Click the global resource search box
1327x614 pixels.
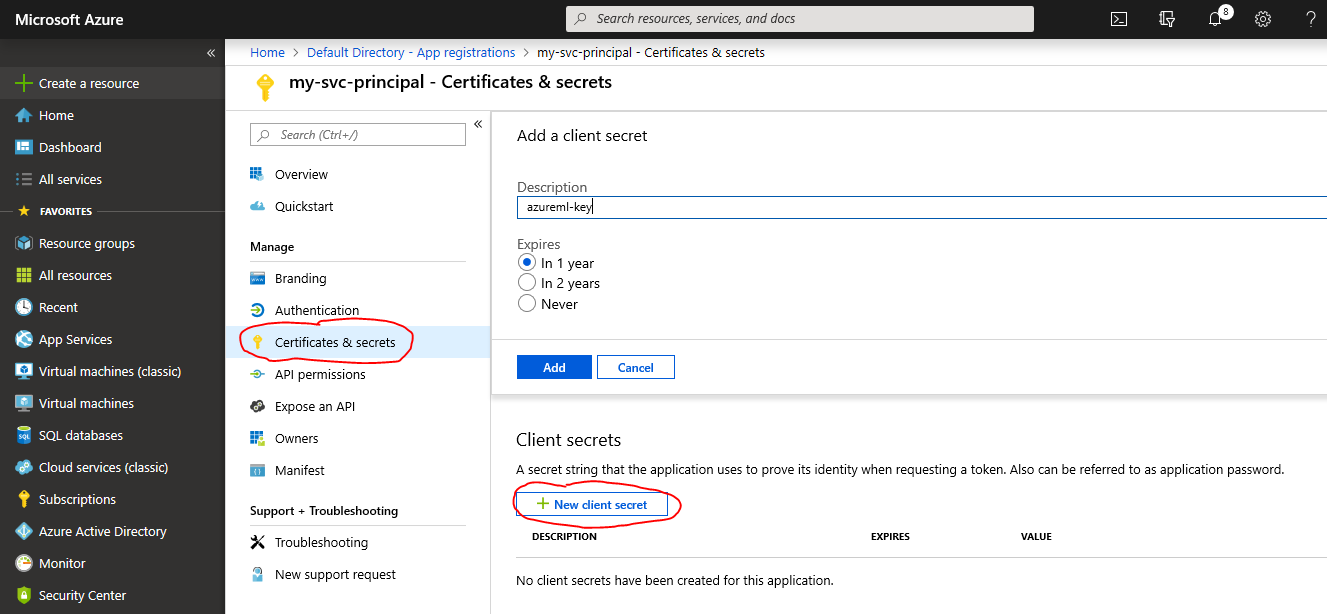click(x=800, y=19)
